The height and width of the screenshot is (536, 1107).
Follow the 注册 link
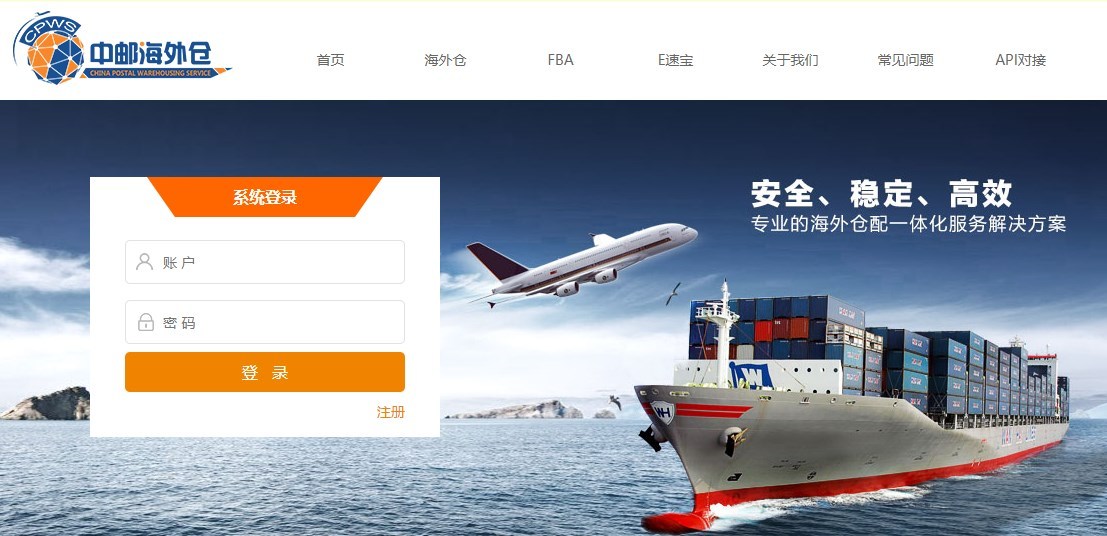coord(390,412)
